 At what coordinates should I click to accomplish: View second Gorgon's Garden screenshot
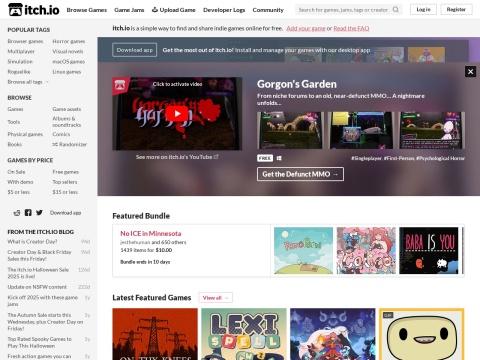point(361,130)
